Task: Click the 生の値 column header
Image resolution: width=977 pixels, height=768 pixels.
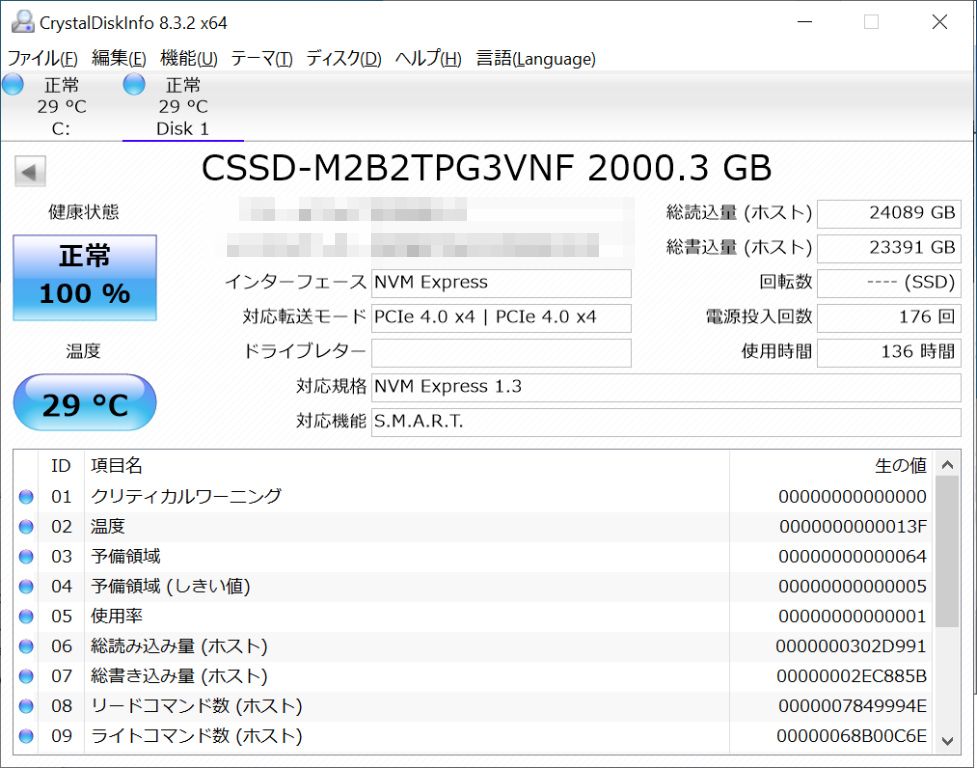Action: pos(899,466)
